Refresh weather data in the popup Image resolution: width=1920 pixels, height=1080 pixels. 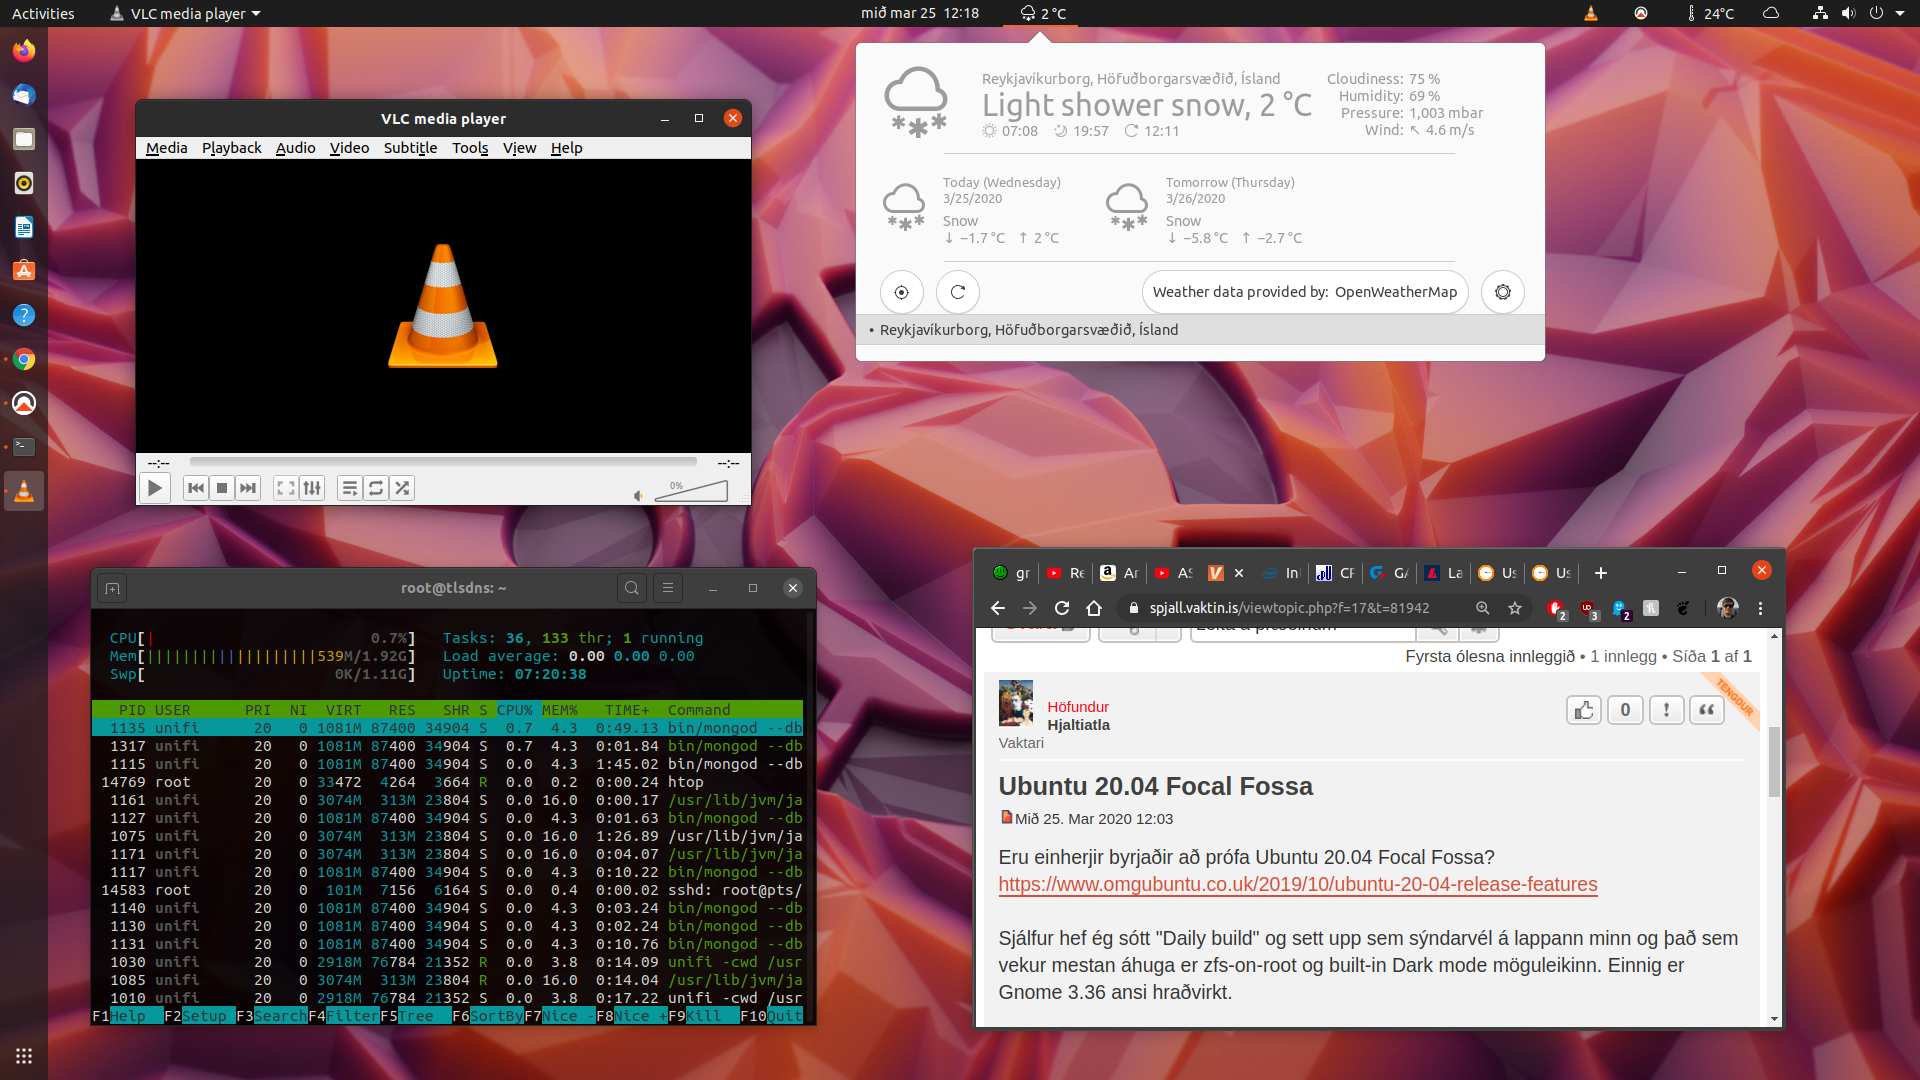(957, 292)
